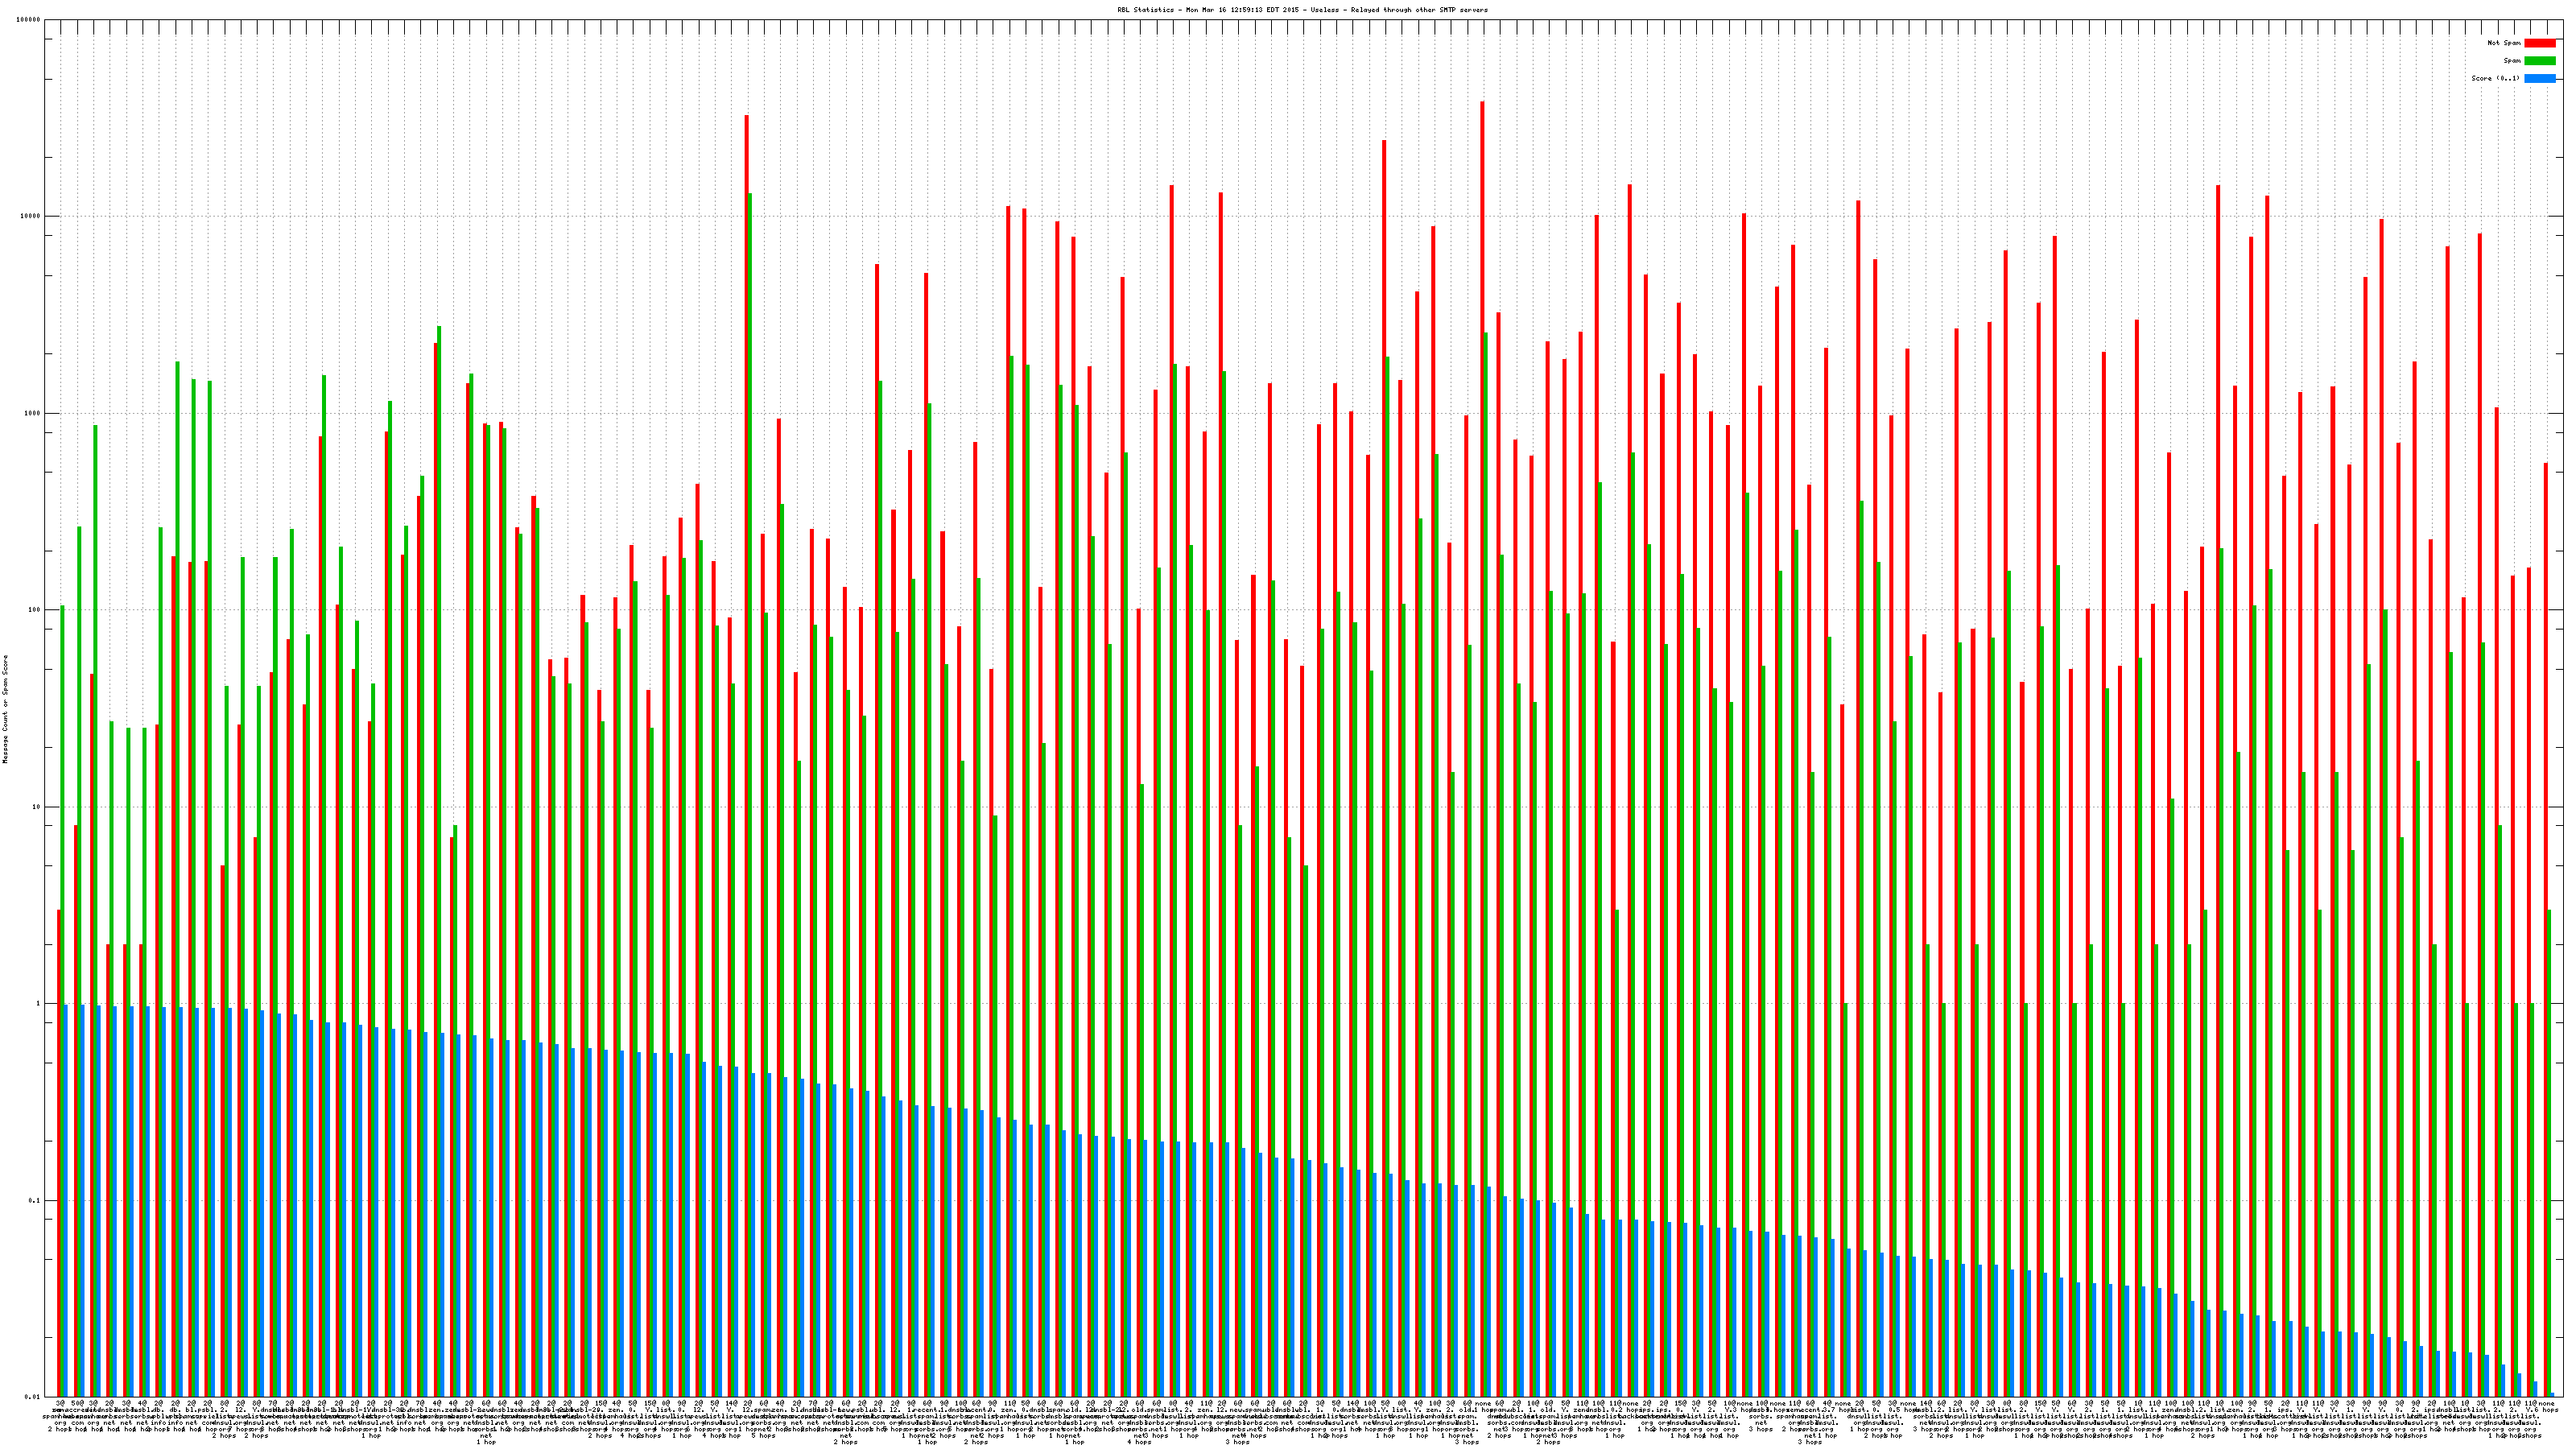Image resolution: width=2576 pixels, height=1449 pixels.
Task: Click the 'Spam' legend text label
Action: click(x=2512, y=61)
